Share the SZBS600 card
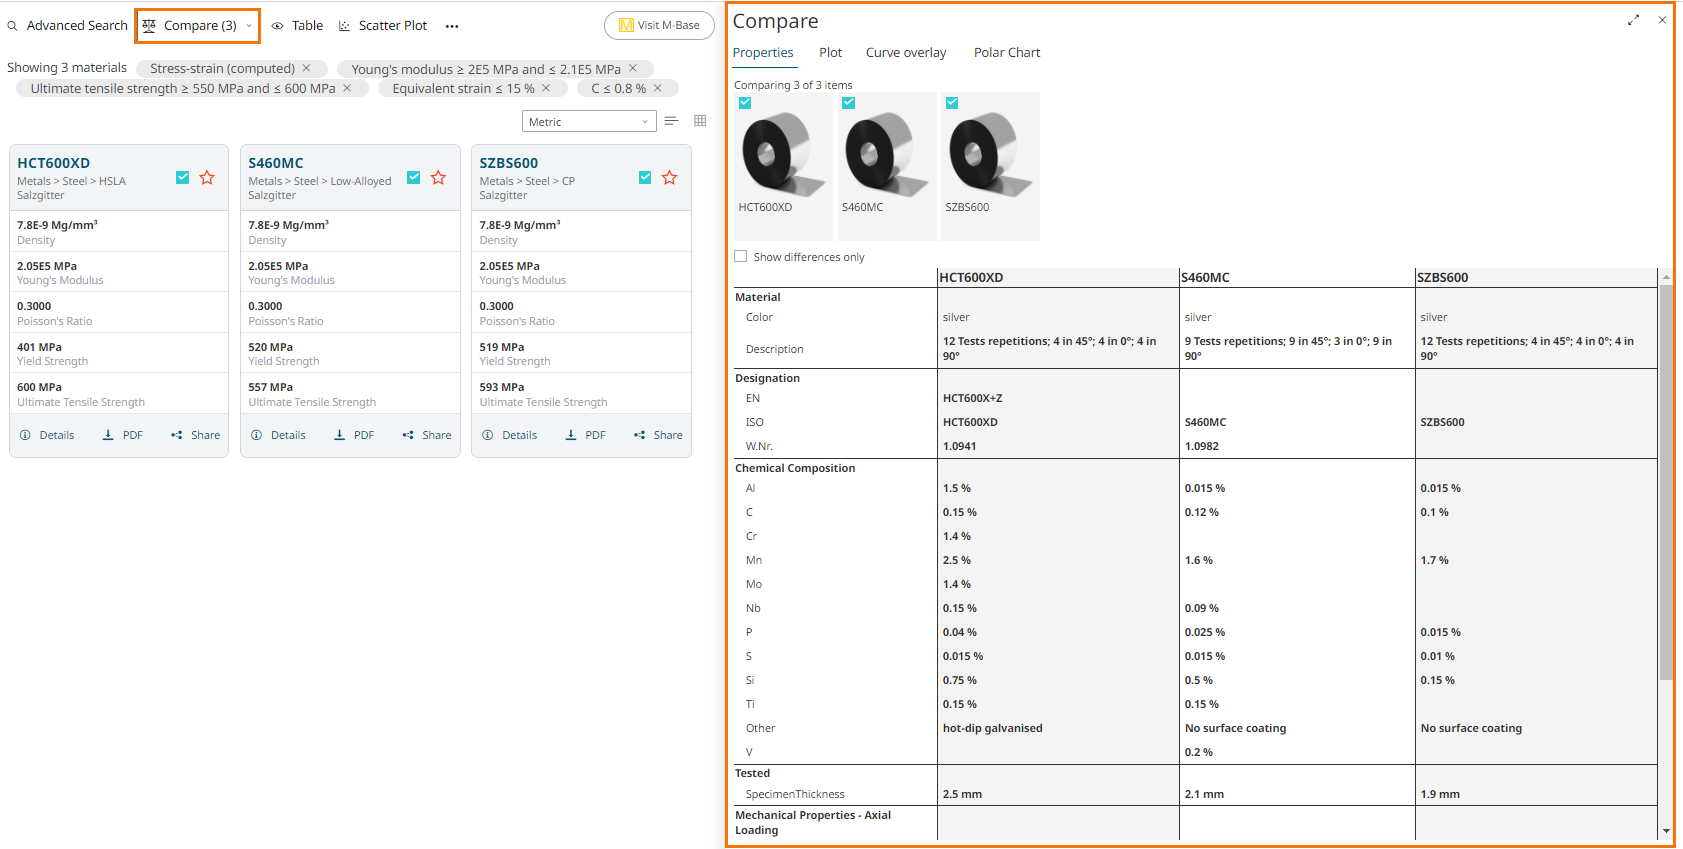The height and width of the screenshot is (849, 1683). click(x=658, y=435)
